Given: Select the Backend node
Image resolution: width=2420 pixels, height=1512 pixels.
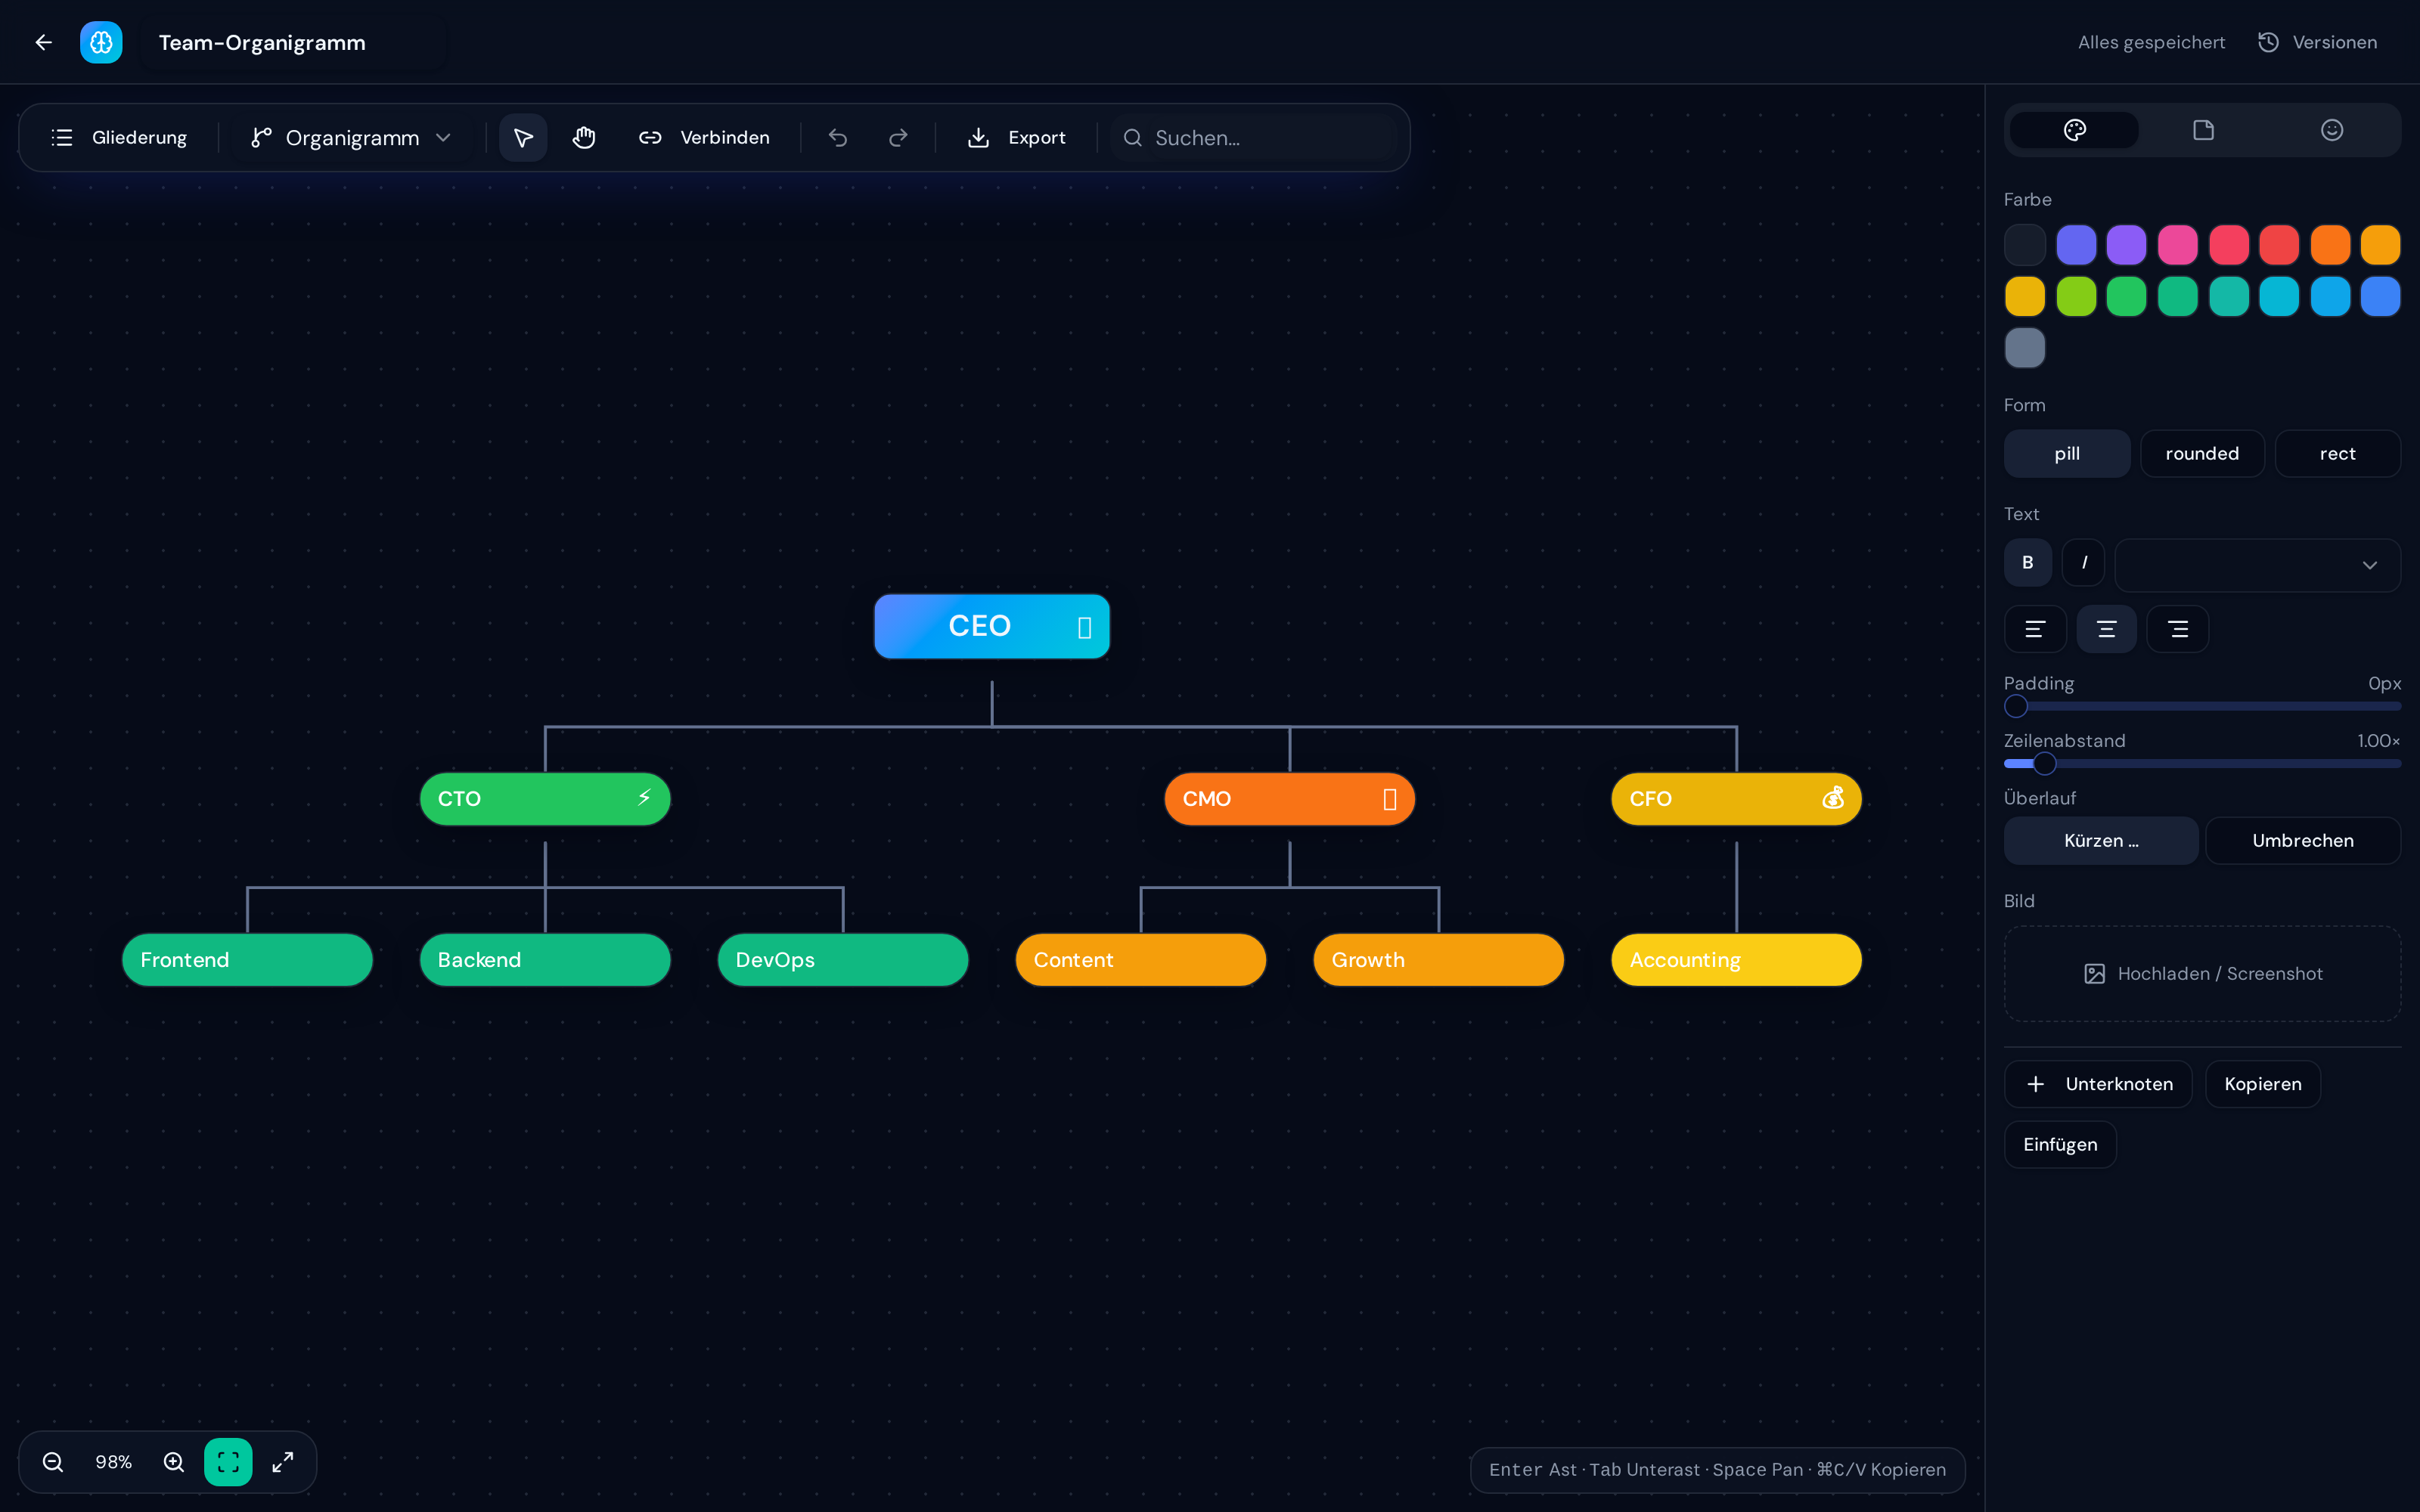Looking at the screenshot, I should pos(545,960).
